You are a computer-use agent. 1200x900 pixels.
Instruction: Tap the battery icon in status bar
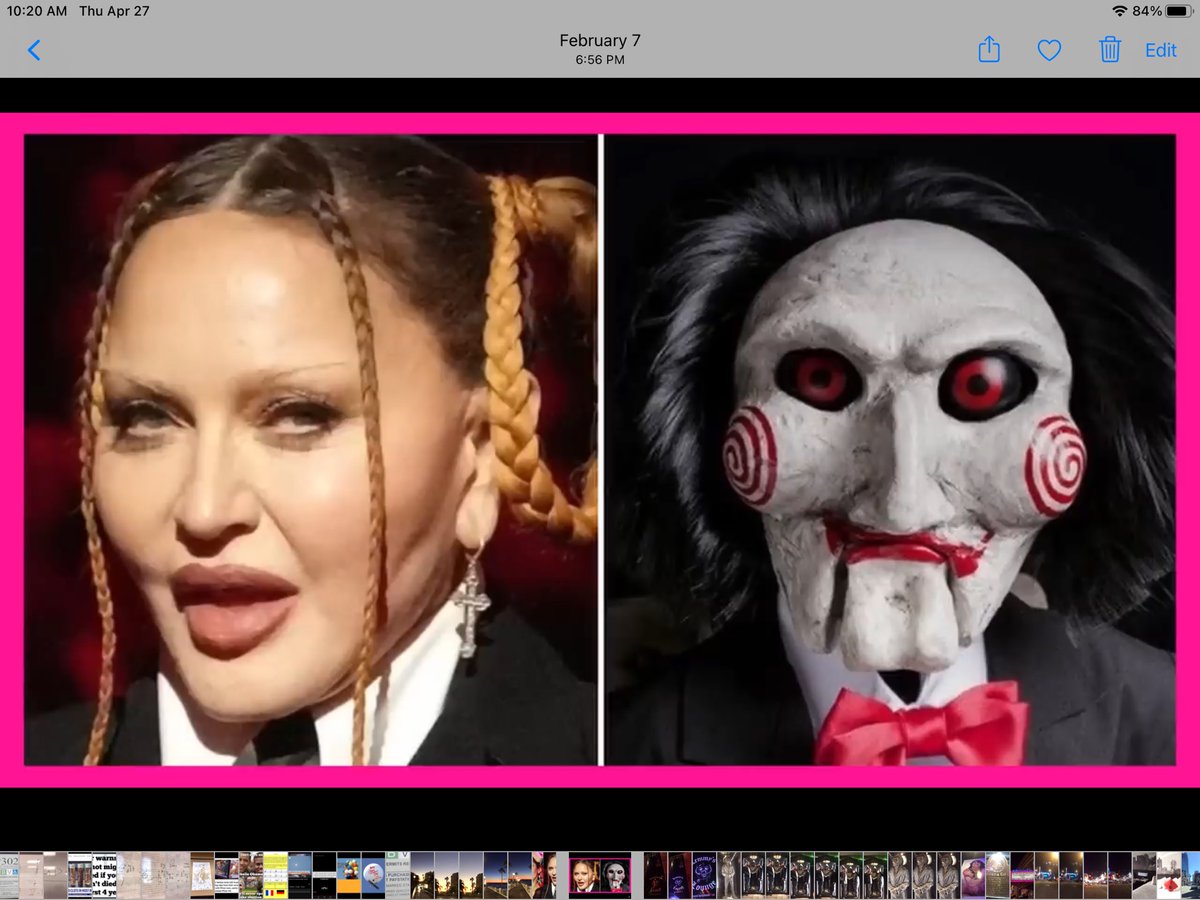[x=1179, y=11]
